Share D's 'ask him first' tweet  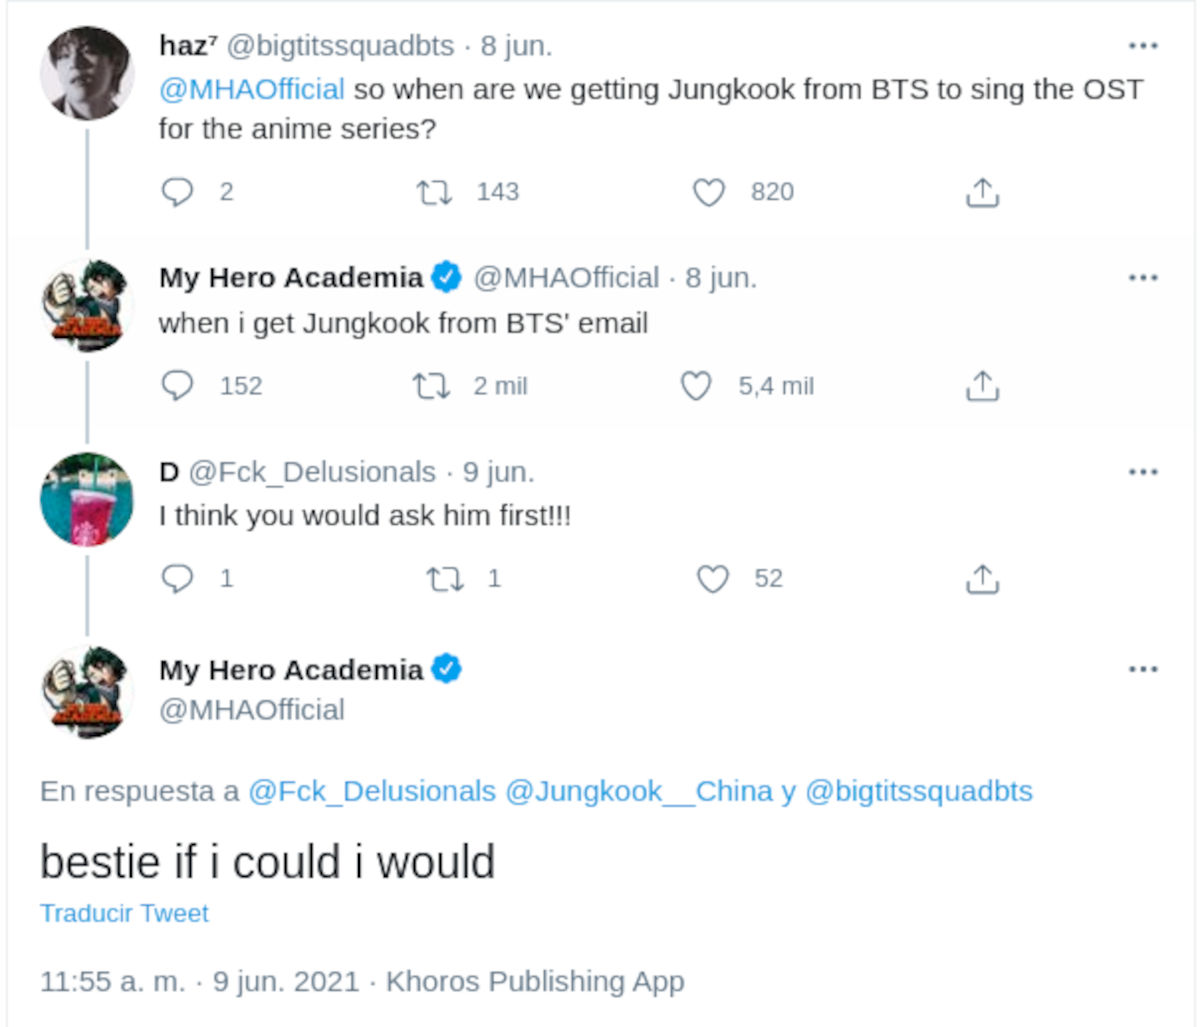[x=982, y=578]
